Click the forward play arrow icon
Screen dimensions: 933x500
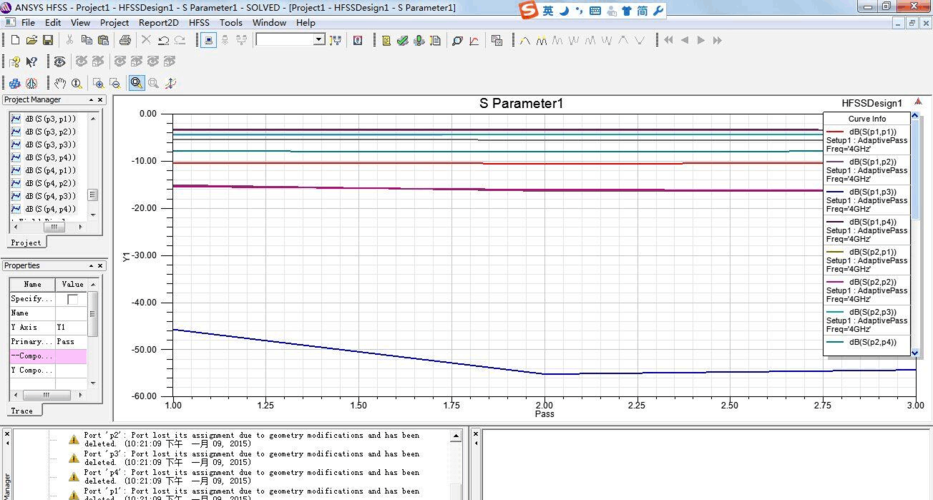[x=701, y=40]
